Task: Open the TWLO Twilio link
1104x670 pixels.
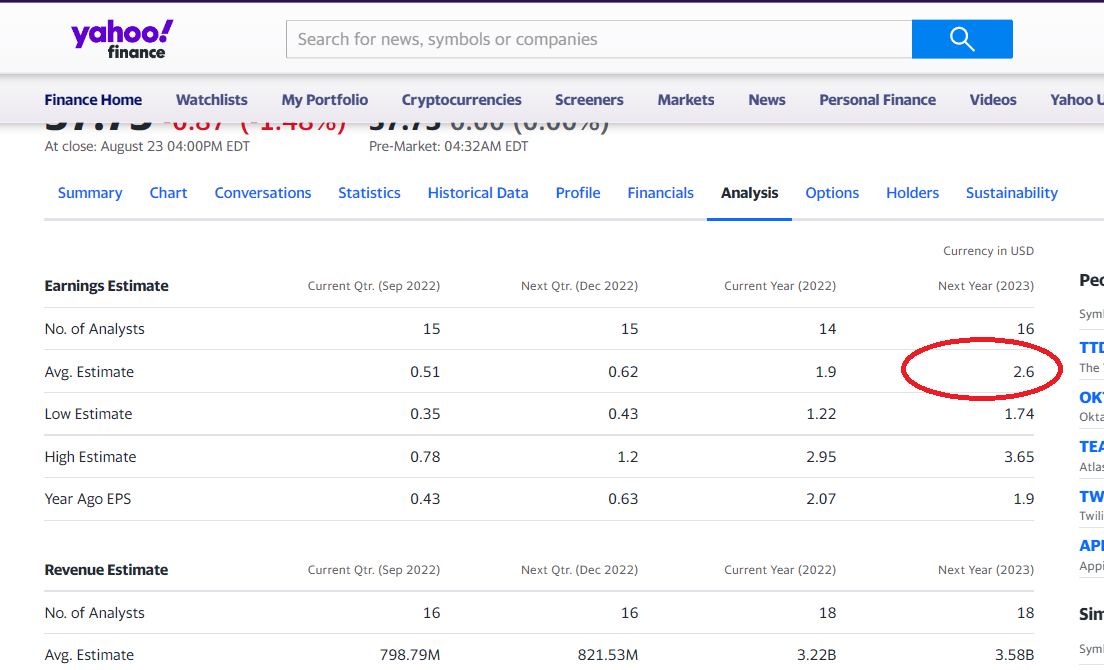Action: 1091,496
